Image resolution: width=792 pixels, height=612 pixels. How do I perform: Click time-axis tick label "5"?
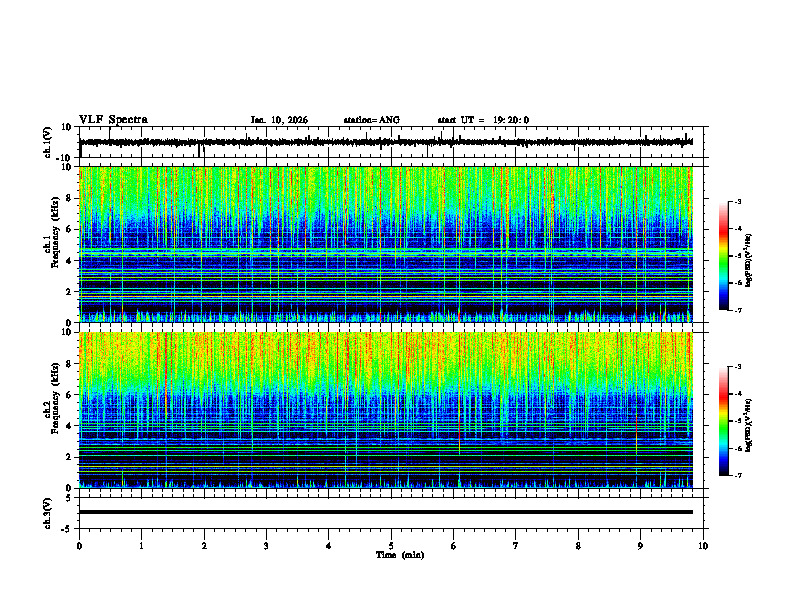[391, 546]
